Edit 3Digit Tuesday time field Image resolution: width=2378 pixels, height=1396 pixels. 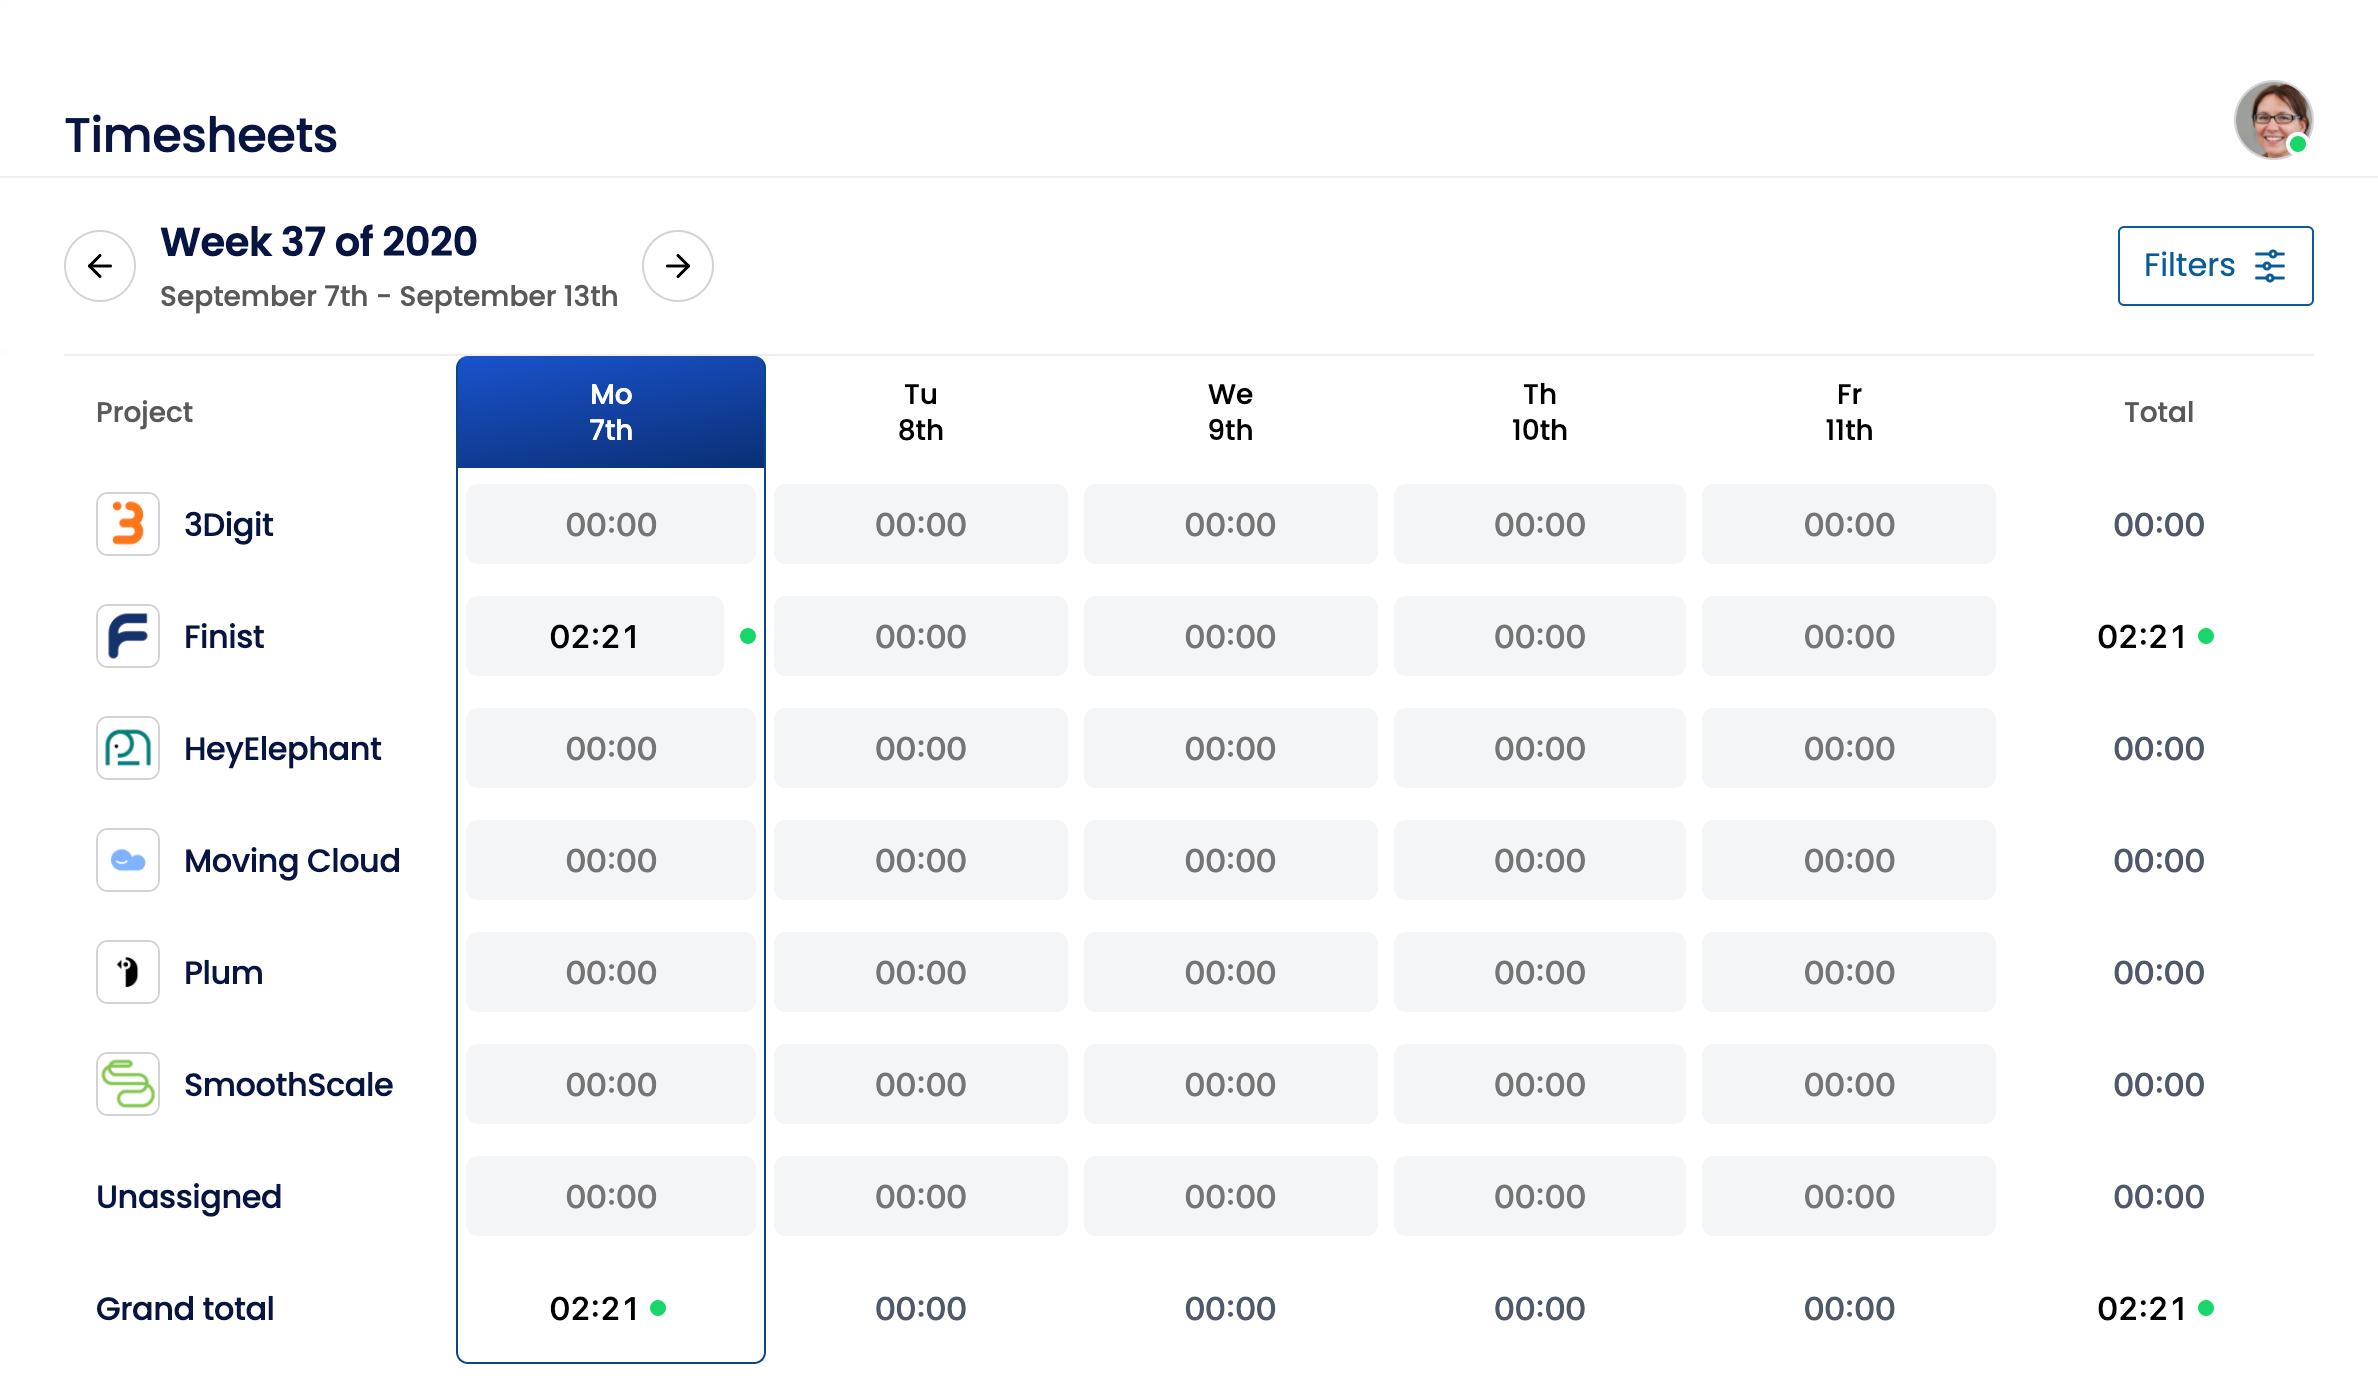[x=920, y=524]
